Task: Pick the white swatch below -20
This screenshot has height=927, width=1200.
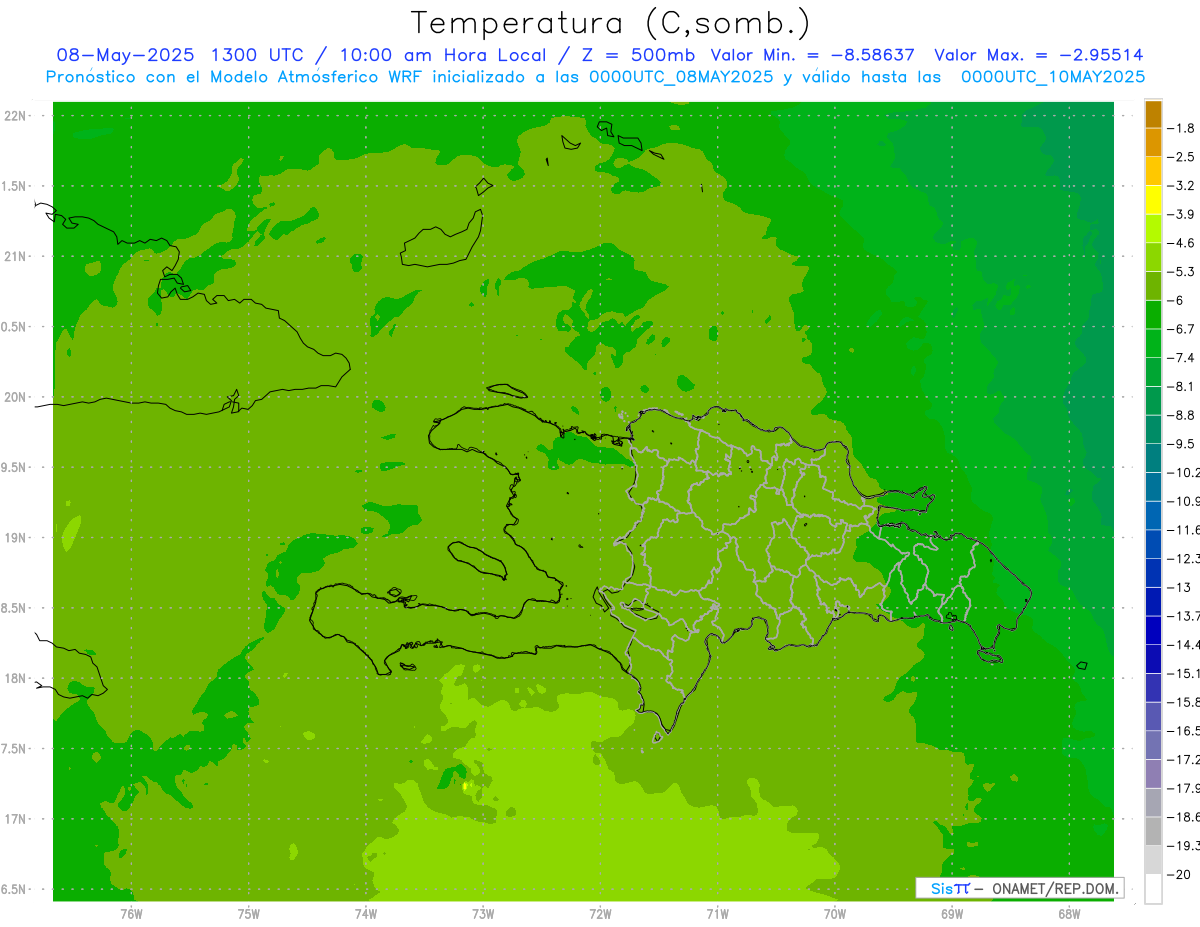Action: [x=1154, y=888]
